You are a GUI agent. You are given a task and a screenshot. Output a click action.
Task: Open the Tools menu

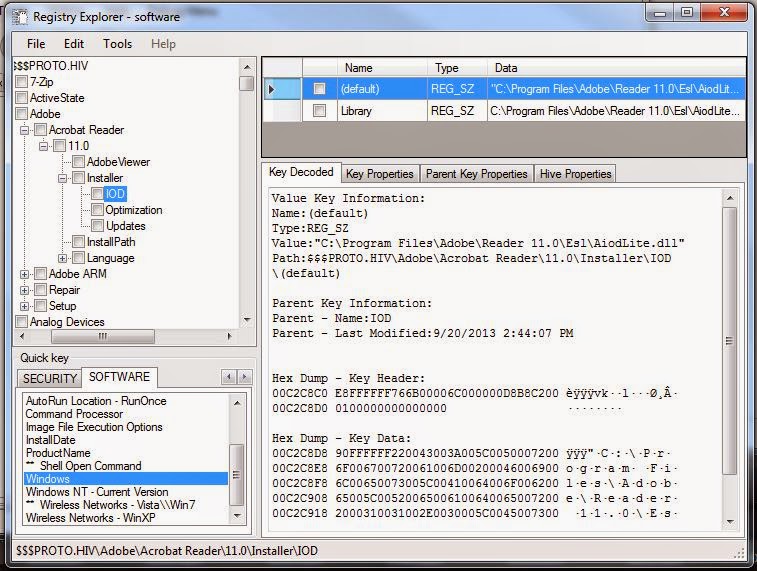117,44
